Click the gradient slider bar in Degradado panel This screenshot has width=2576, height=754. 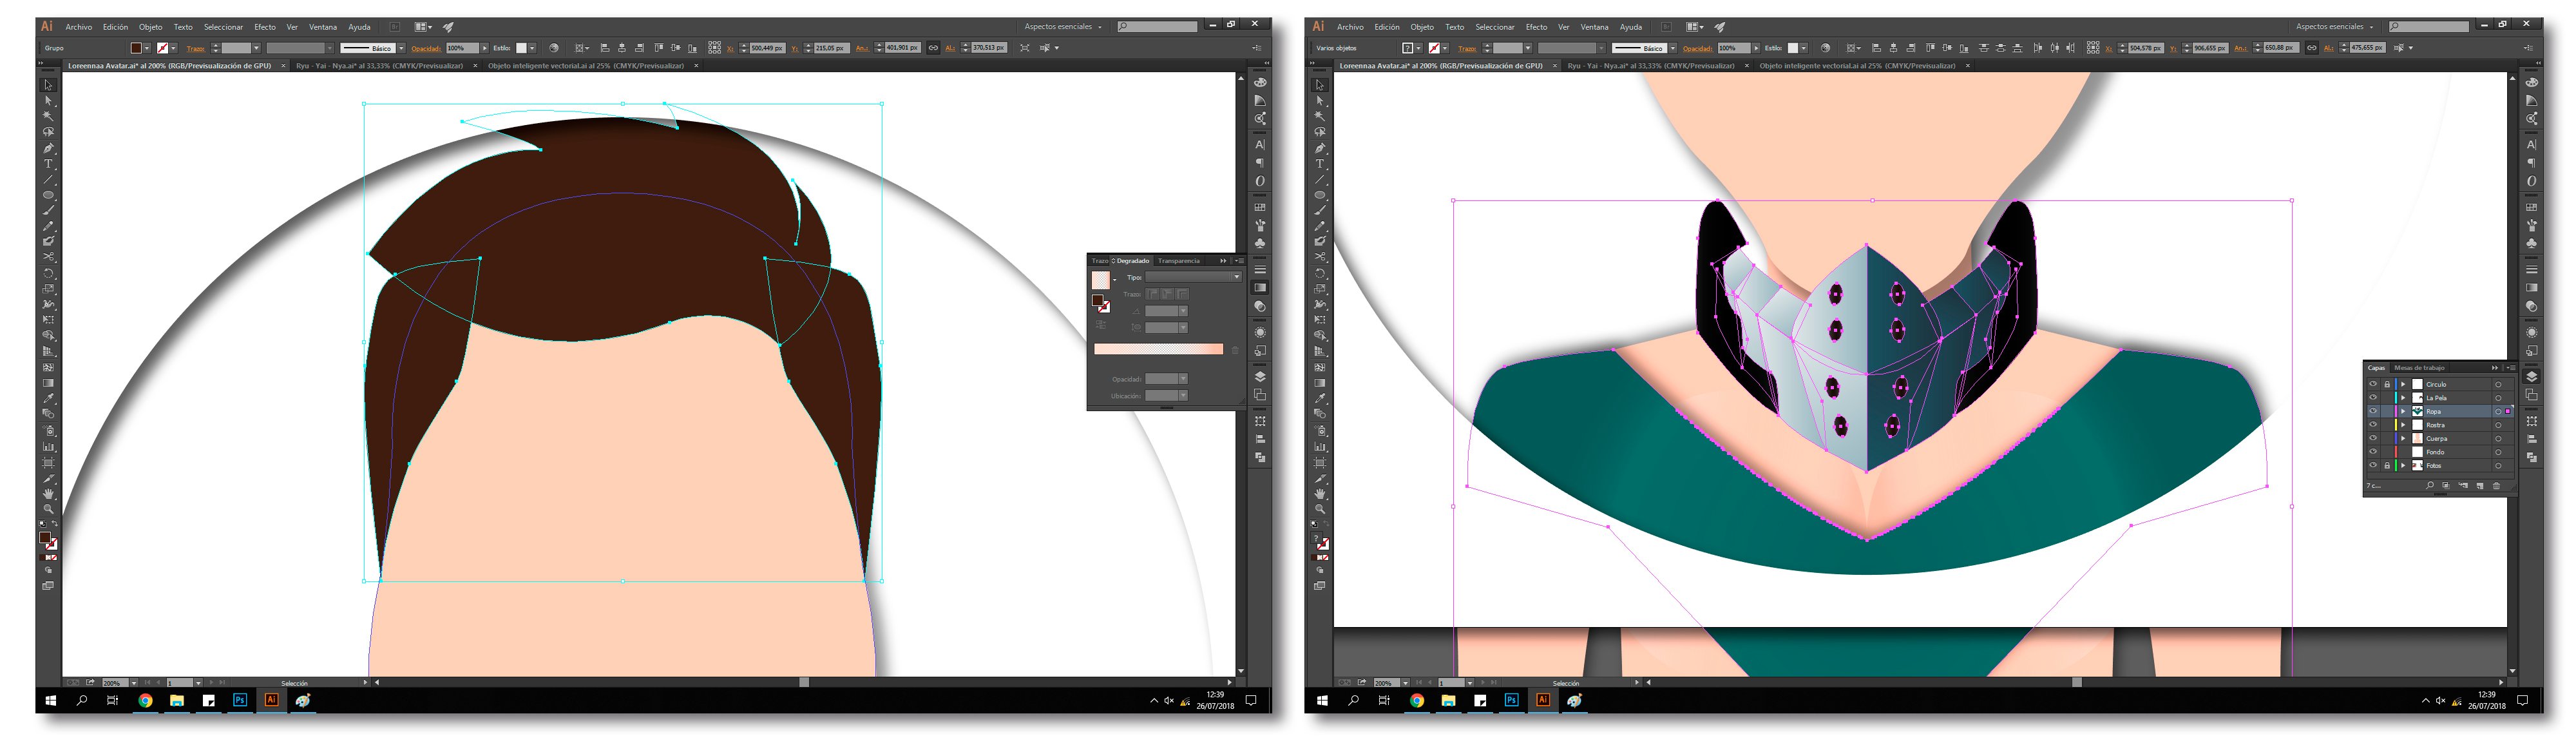1159,349
